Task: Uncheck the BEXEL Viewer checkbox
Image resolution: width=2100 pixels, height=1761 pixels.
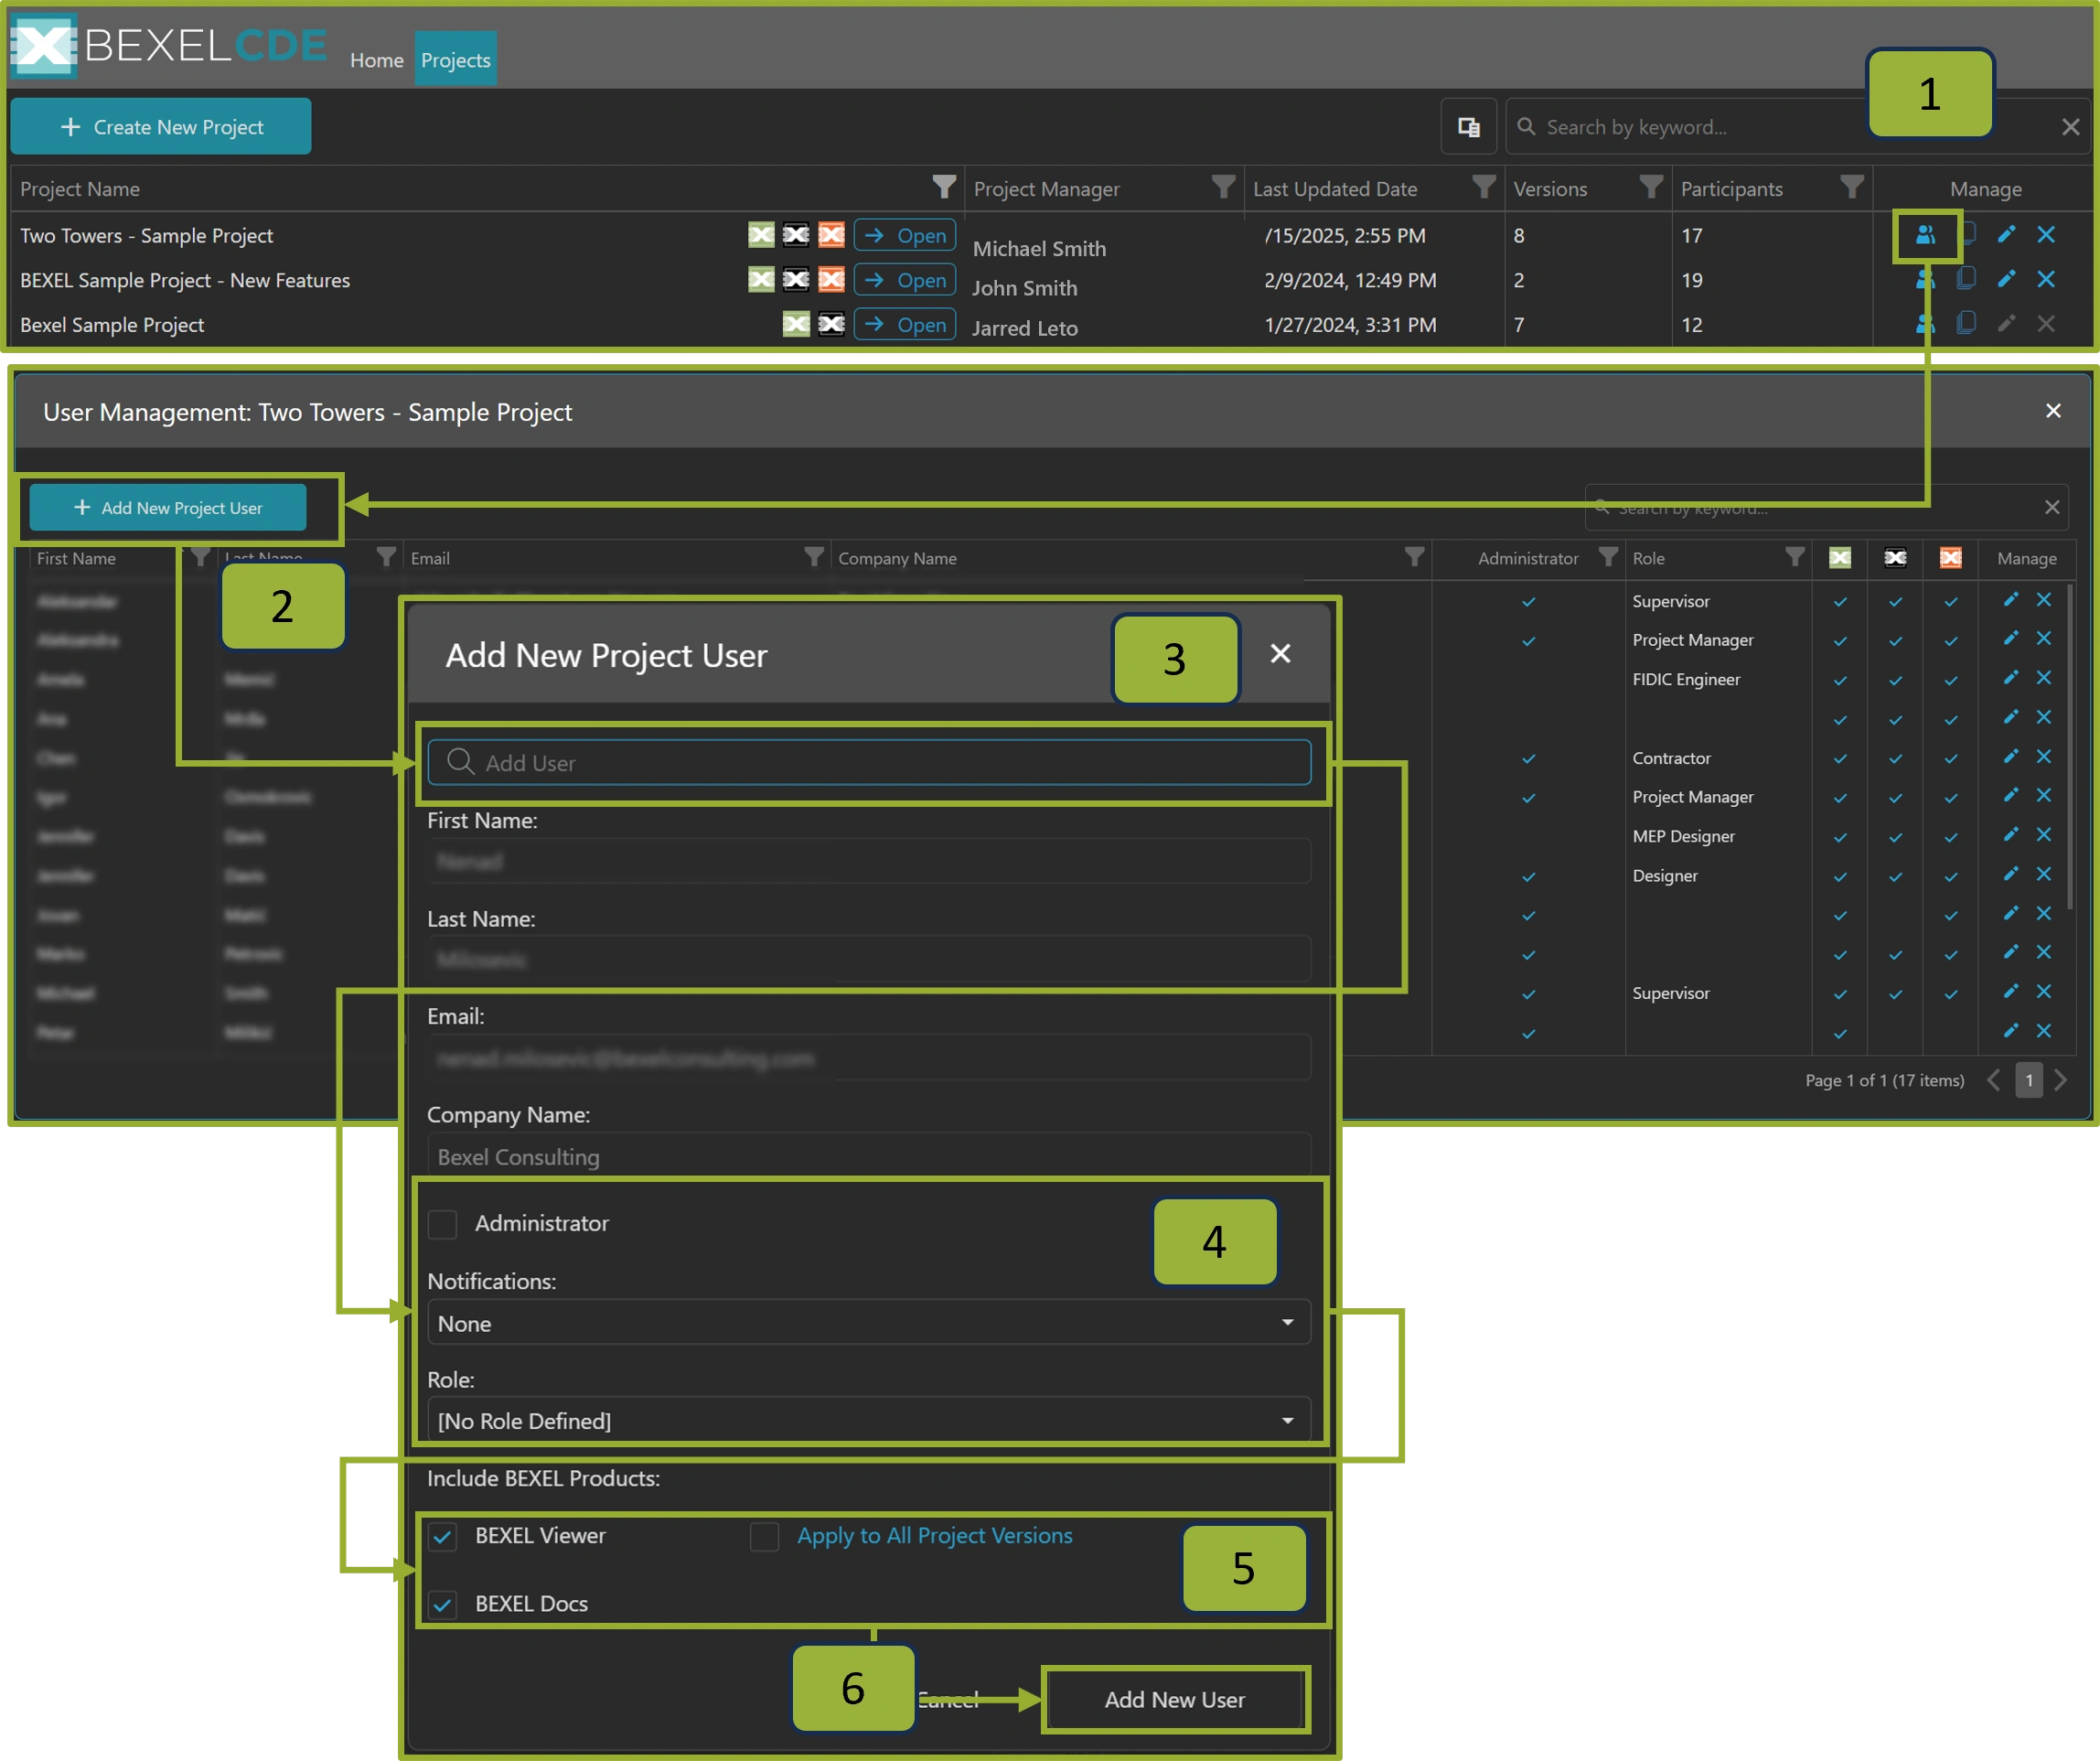Action: (442, 1536)
